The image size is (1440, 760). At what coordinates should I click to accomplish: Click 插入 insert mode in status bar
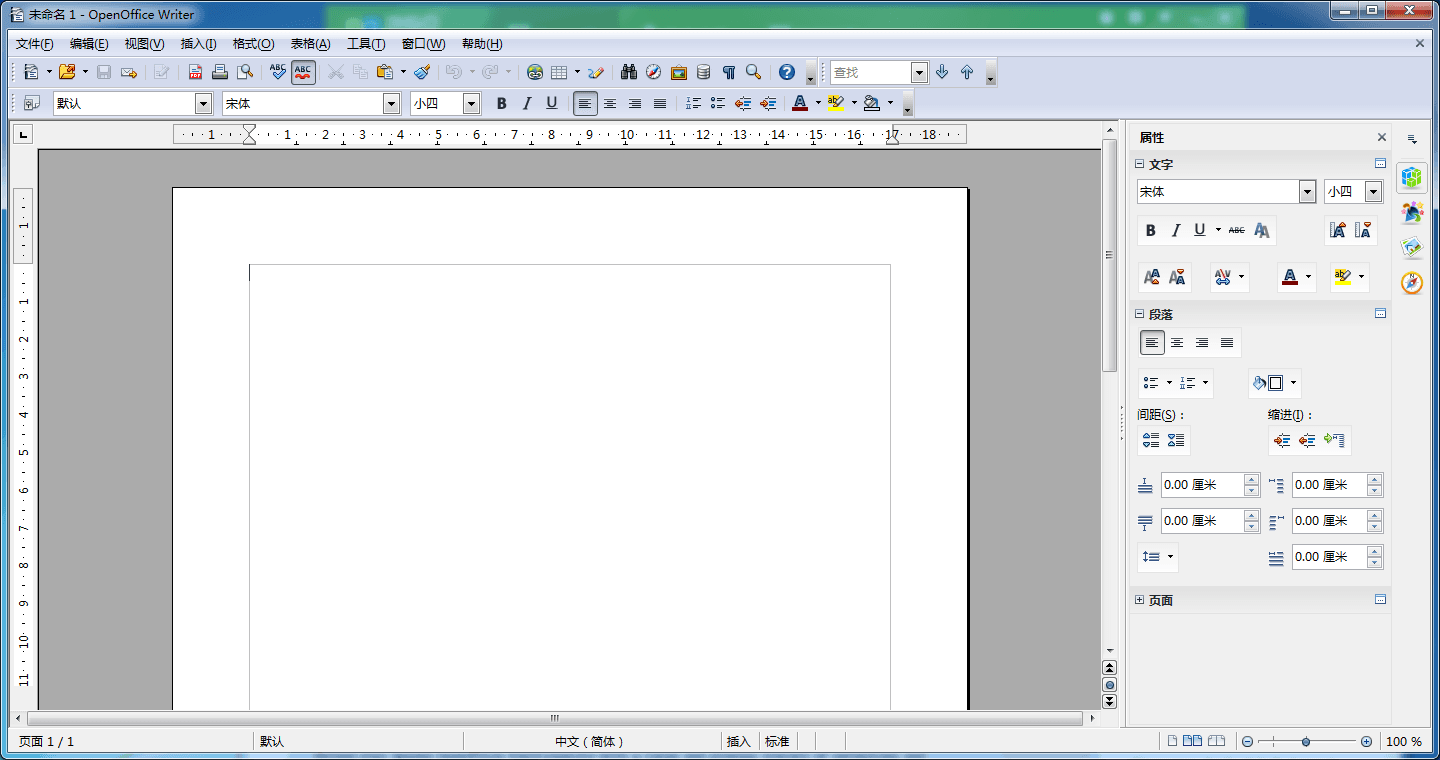pyautogui.click(x=739, y=742)
